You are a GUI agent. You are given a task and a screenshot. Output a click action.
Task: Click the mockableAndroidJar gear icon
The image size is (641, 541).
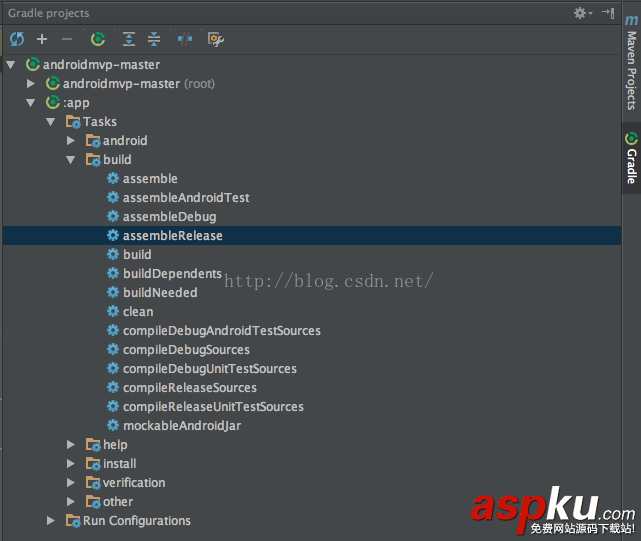click(113, 425)
